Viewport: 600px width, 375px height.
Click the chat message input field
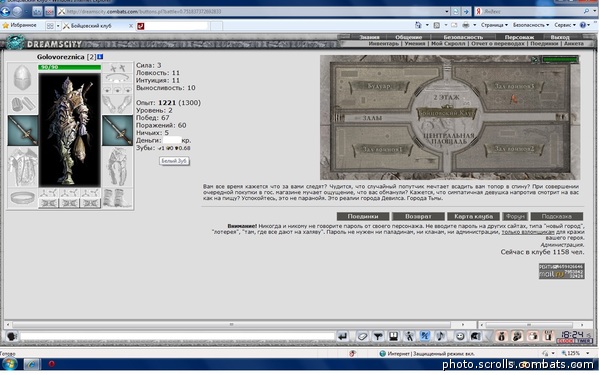177,336
